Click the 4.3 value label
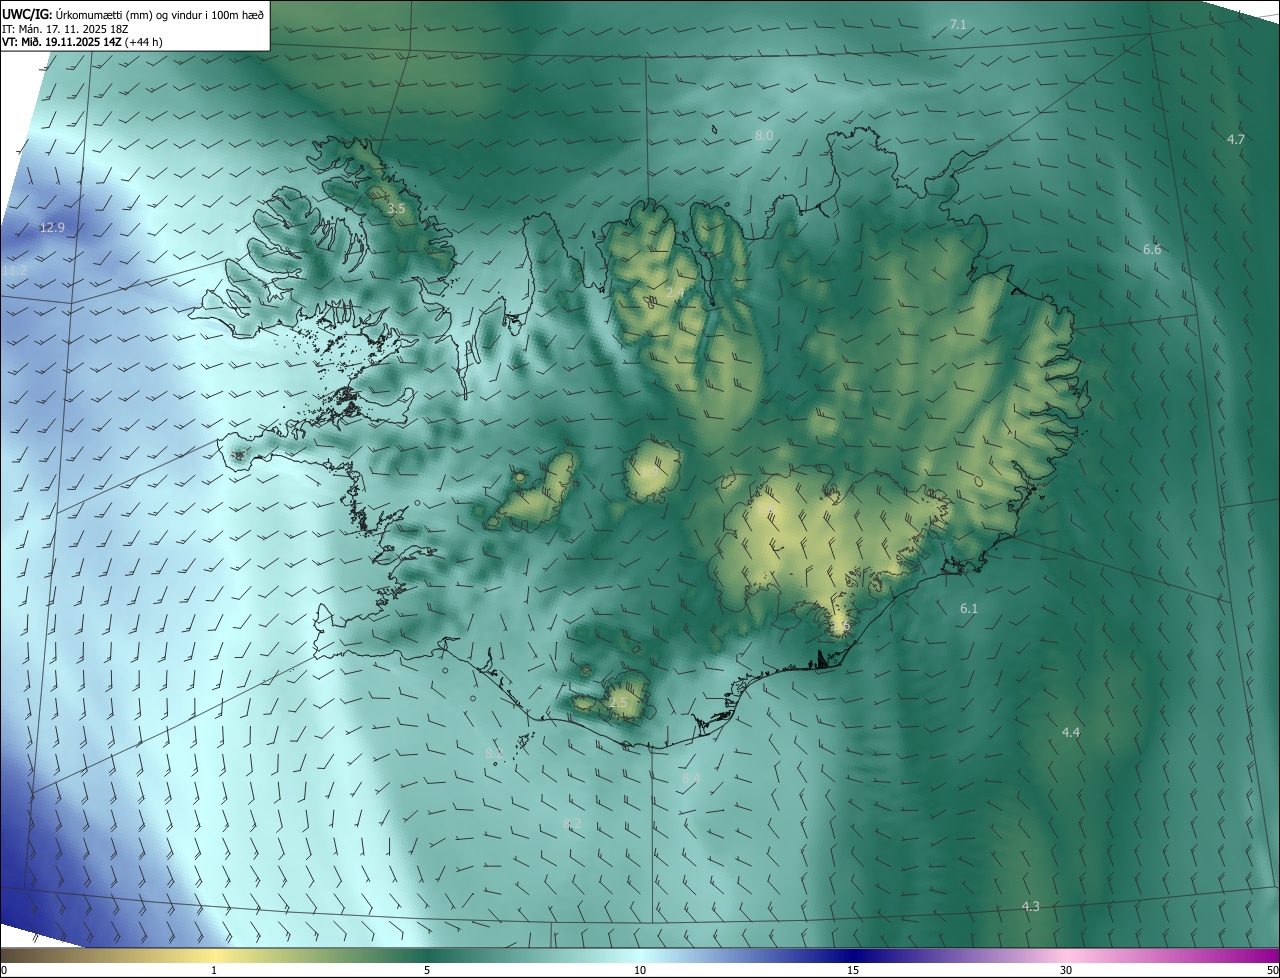Image resolution: width=1280 pixels, height=978 pixels. [1031, 906]
